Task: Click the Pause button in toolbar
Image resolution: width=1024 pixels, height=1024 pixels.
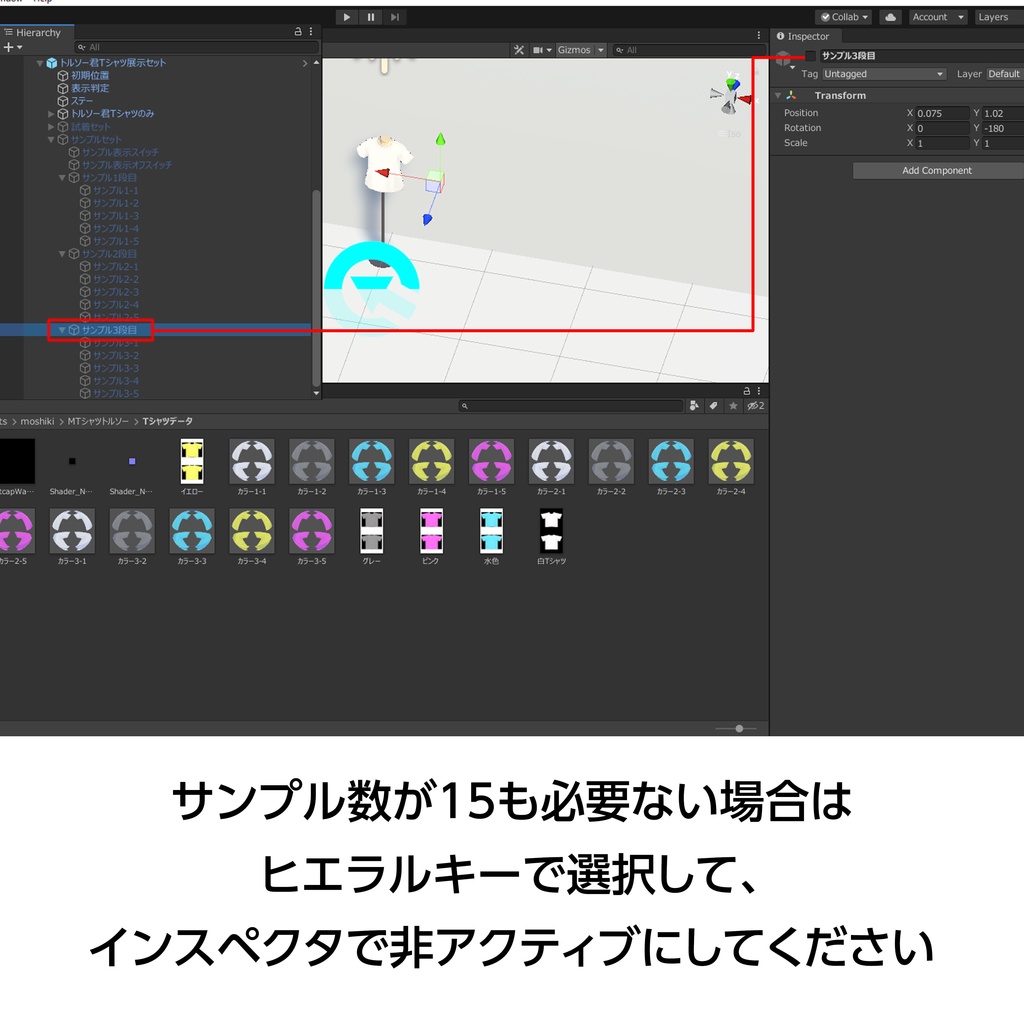Action: click(371, 17)
